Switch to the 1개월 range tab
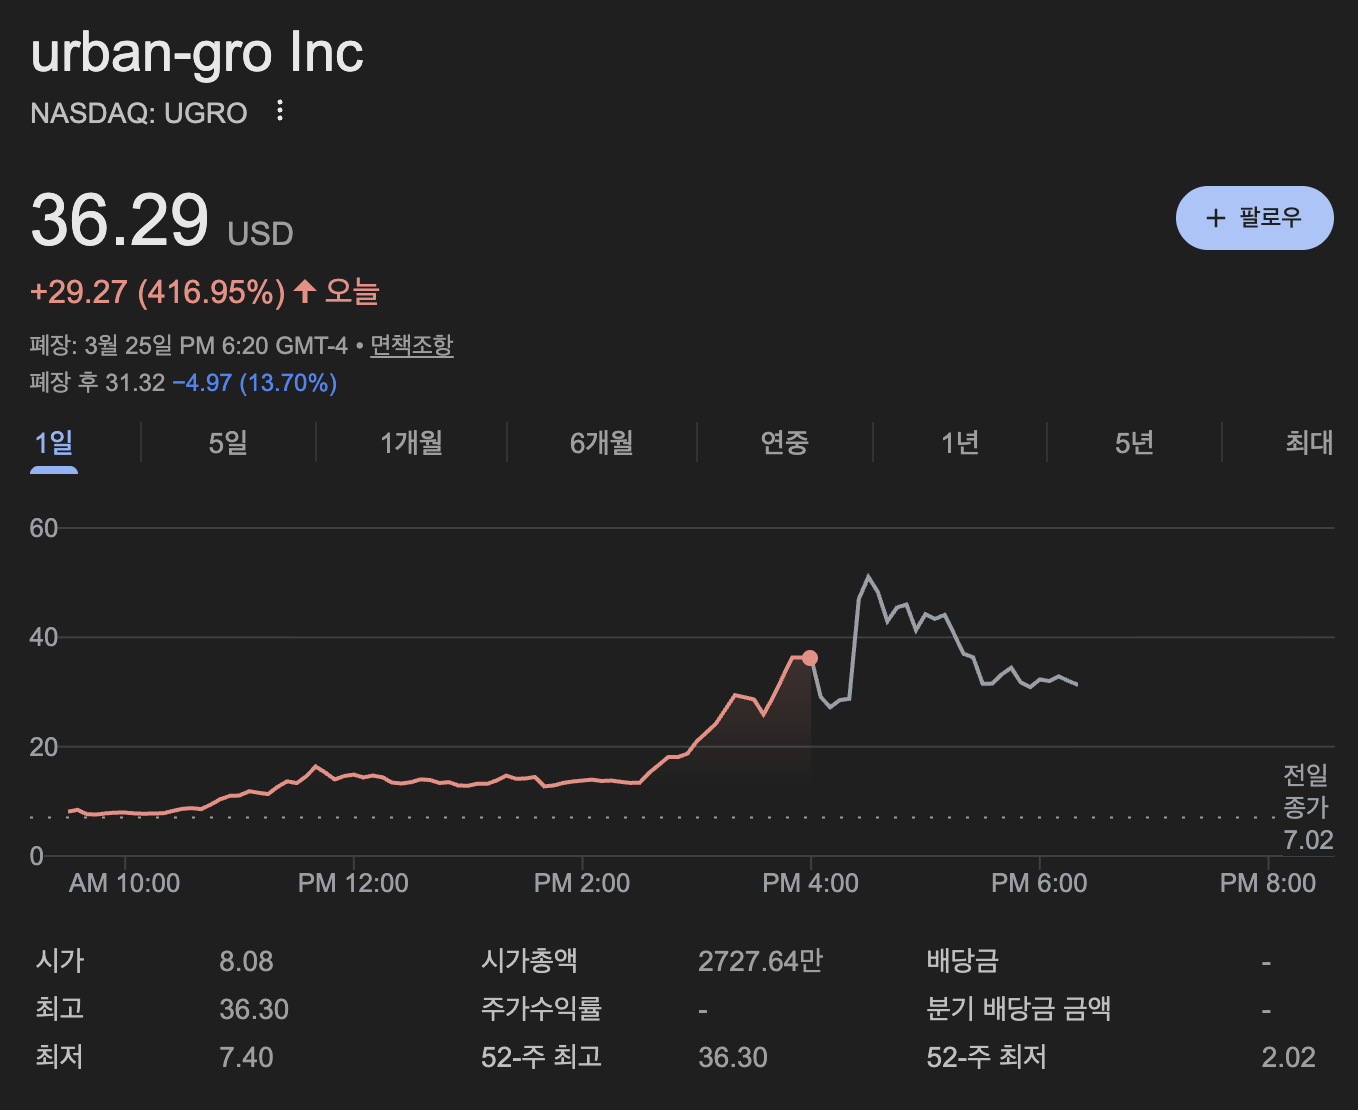The width and height of the screenshot is (1358, 1110). pos(411,443)
